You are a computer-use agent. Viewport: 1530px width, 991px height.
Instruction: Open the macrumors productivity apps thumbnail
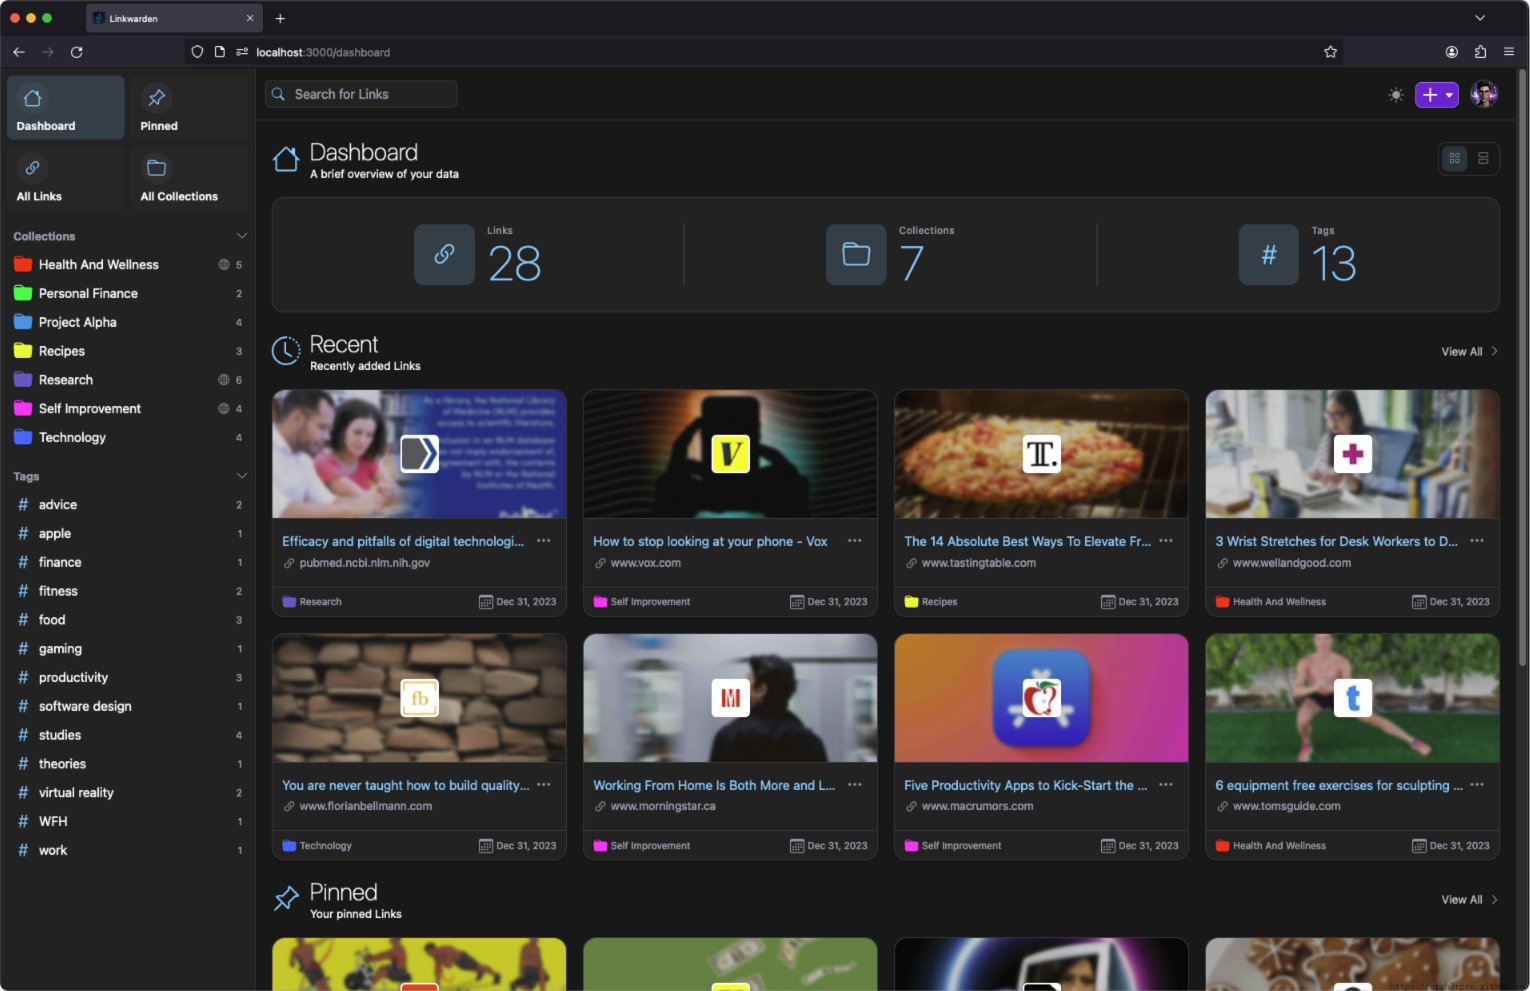(1041, 698)
